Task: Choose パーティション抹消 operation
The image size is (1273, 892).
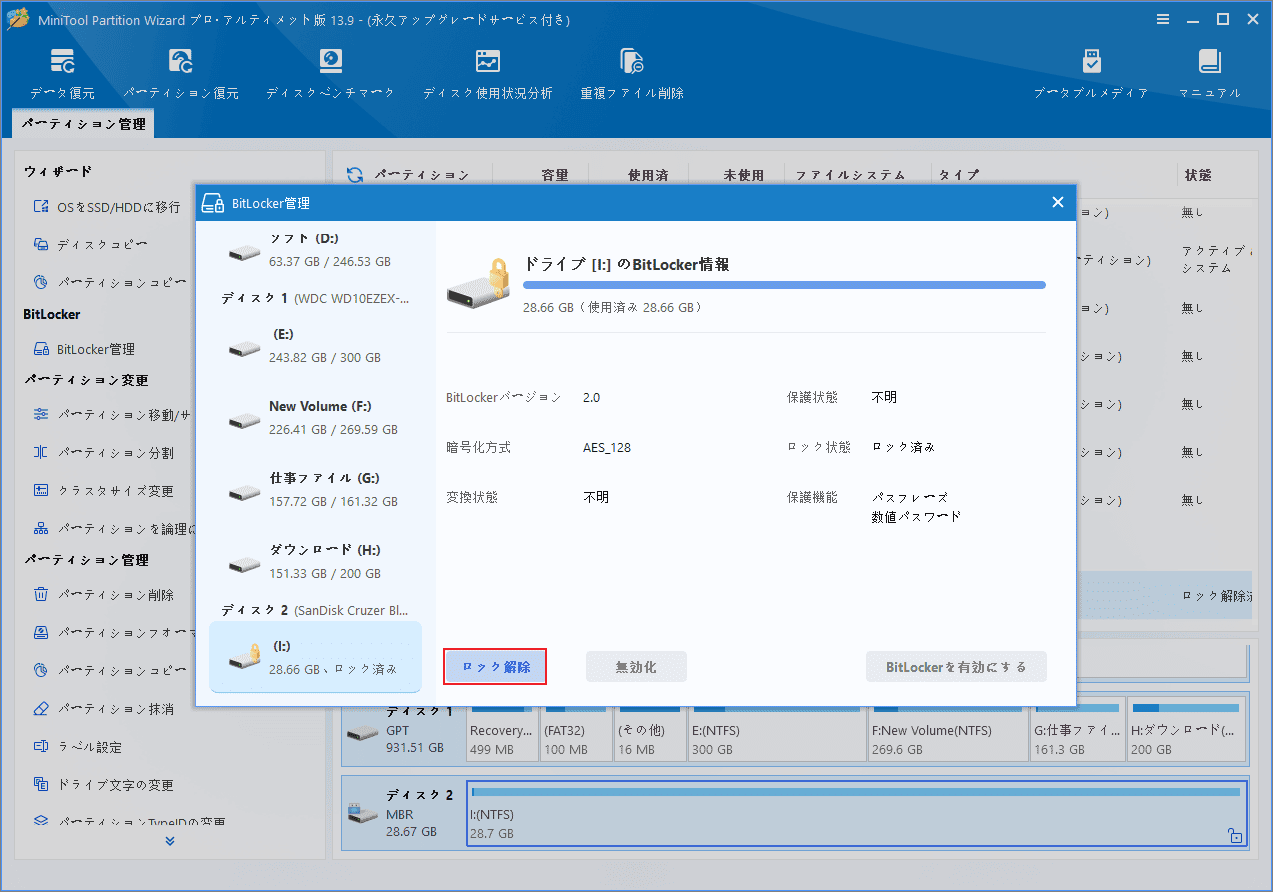Action: [x=103, y=709]
